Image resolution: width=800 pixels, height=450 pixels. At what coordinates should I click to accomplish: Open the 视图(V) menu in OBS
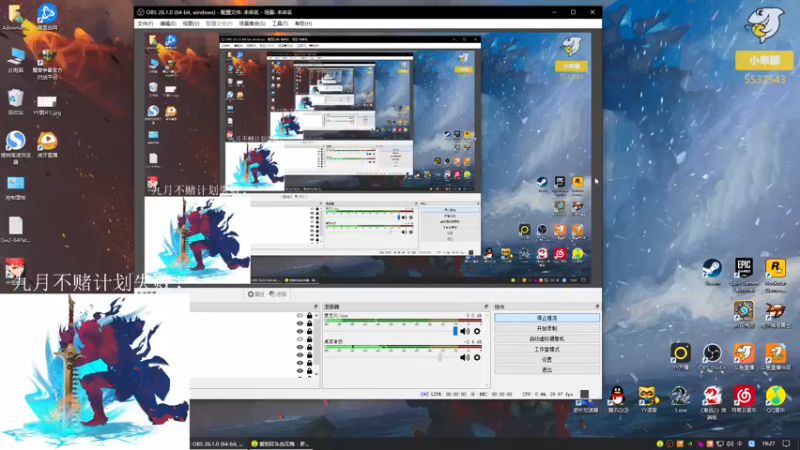pos(191,23)
